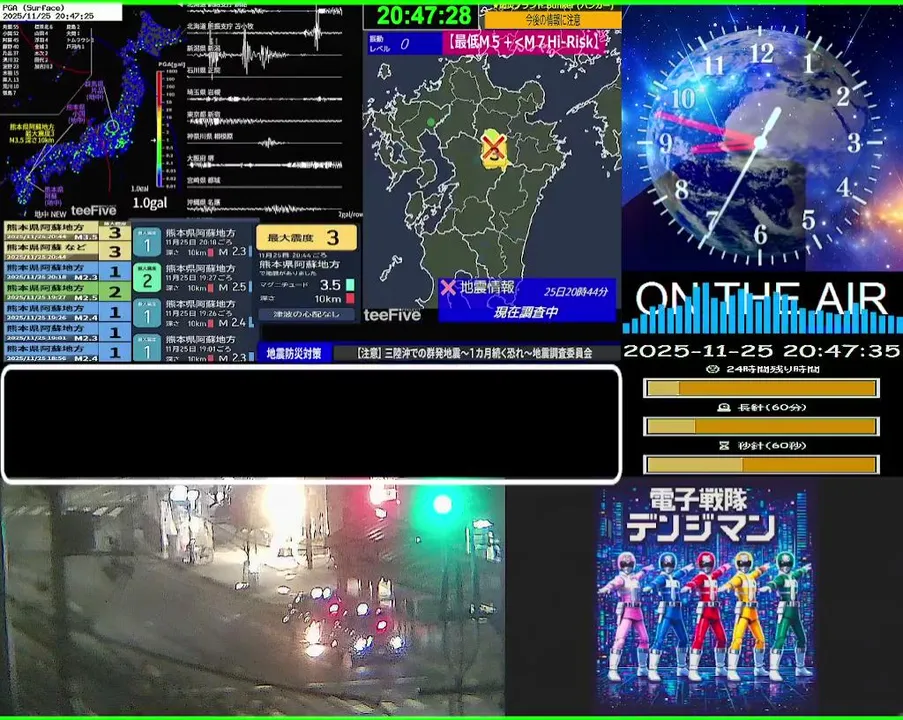The height and width of the screenshot is (720, 903).
Task: Click the red X epicenter marker on Kyushu map
Action: click(x=494, y=148)
